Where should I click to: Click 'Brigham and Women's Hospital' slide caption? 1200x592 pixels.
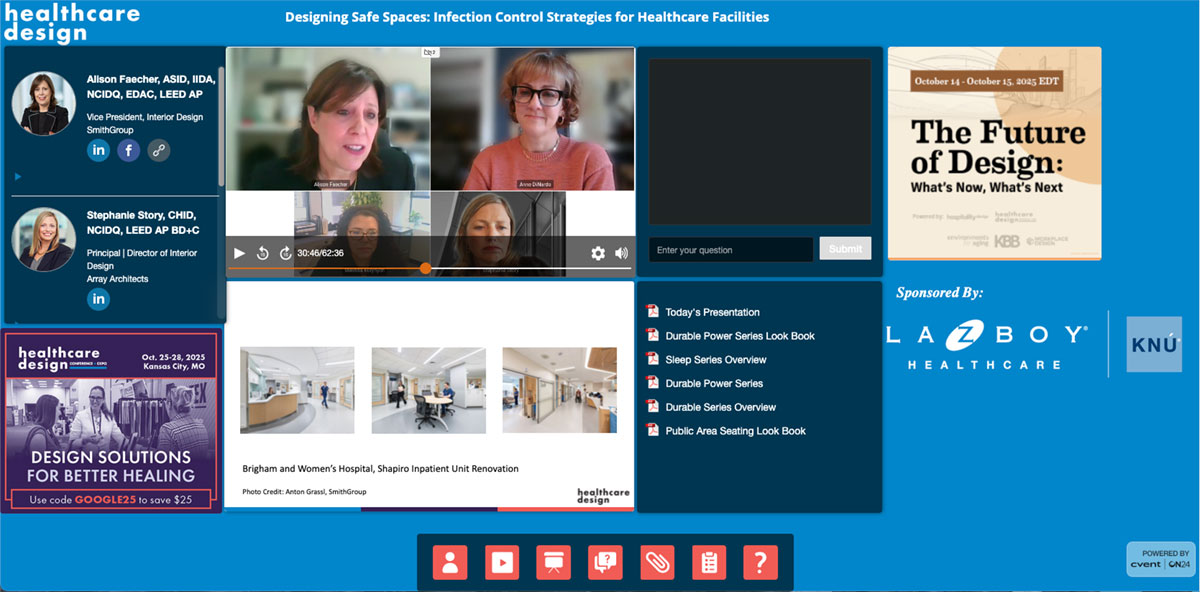(x=381, y=468)
